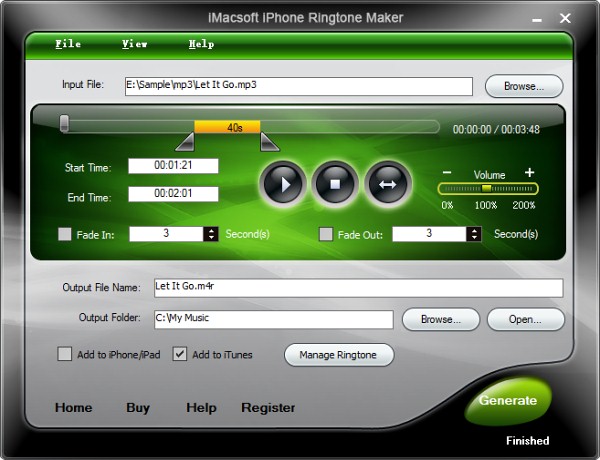Click the End Time field
Viewport: 600px width, 460px height.
[173, 194]
